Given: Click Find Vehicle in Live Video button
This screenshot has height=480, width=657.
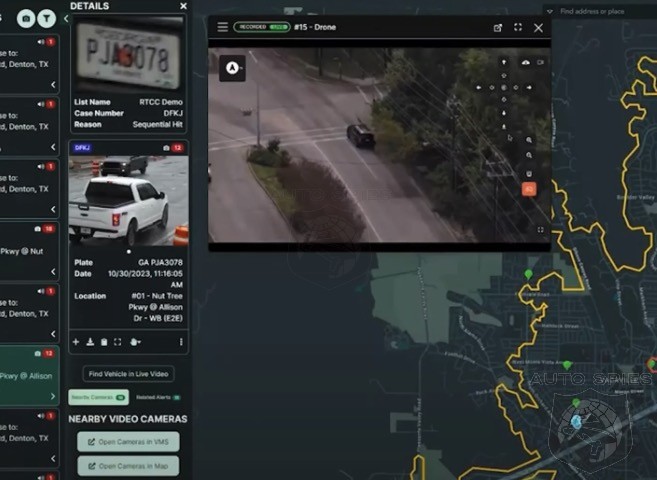Looking at the screenshot, I should tap(129, 374).
